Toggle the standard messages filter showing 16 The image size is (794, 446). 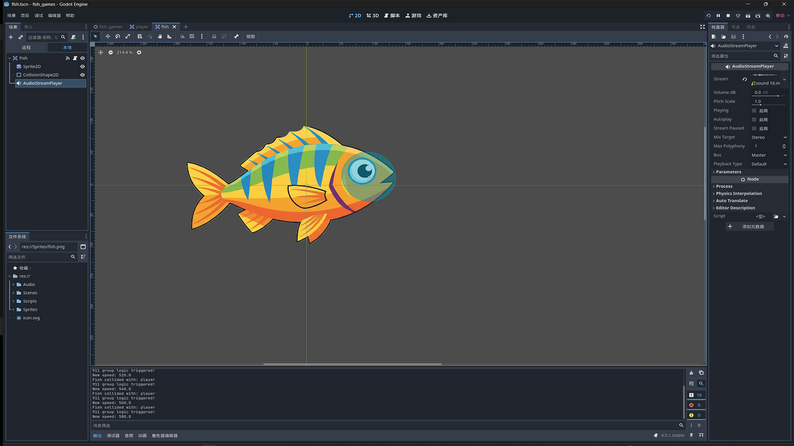coord(696,395)
